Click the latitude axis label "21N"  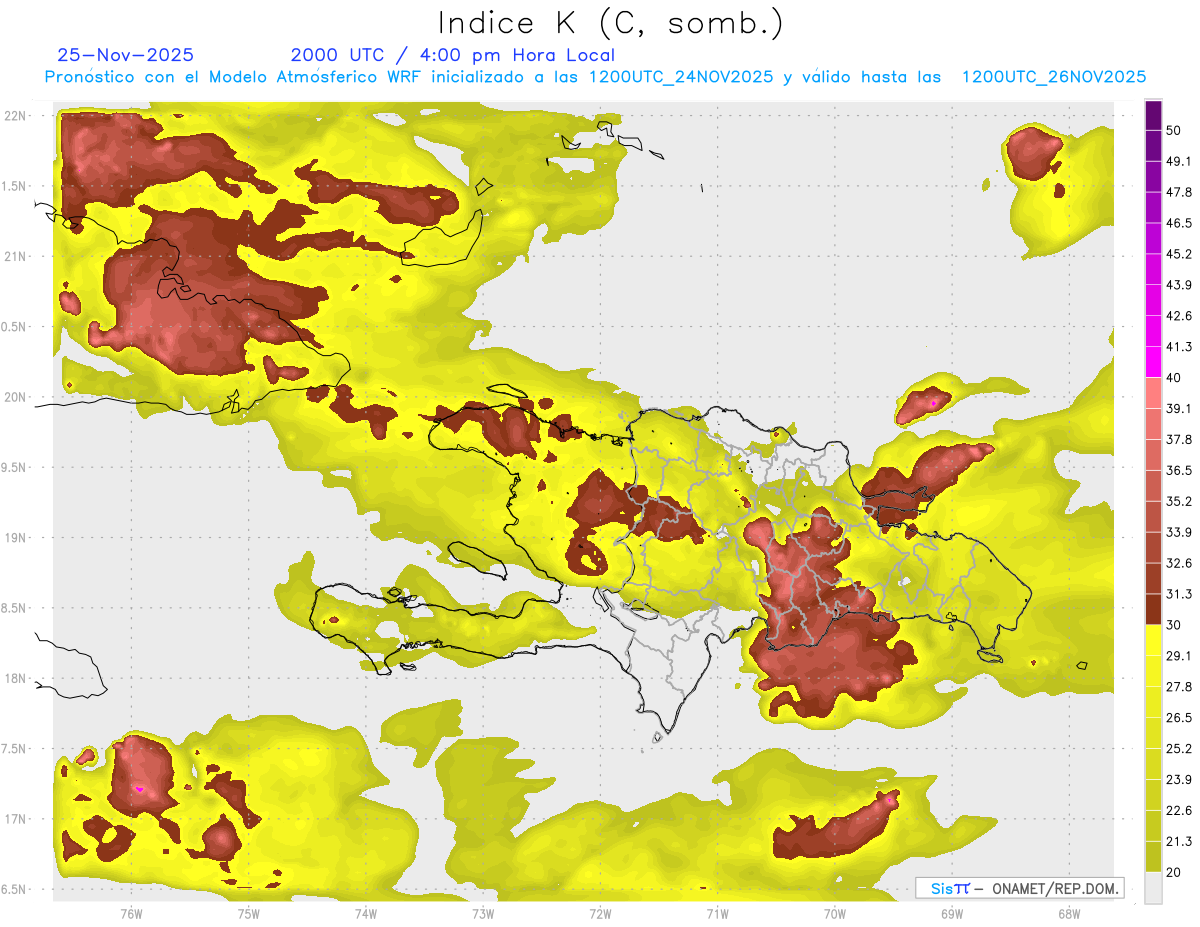(x=14, y=256)
